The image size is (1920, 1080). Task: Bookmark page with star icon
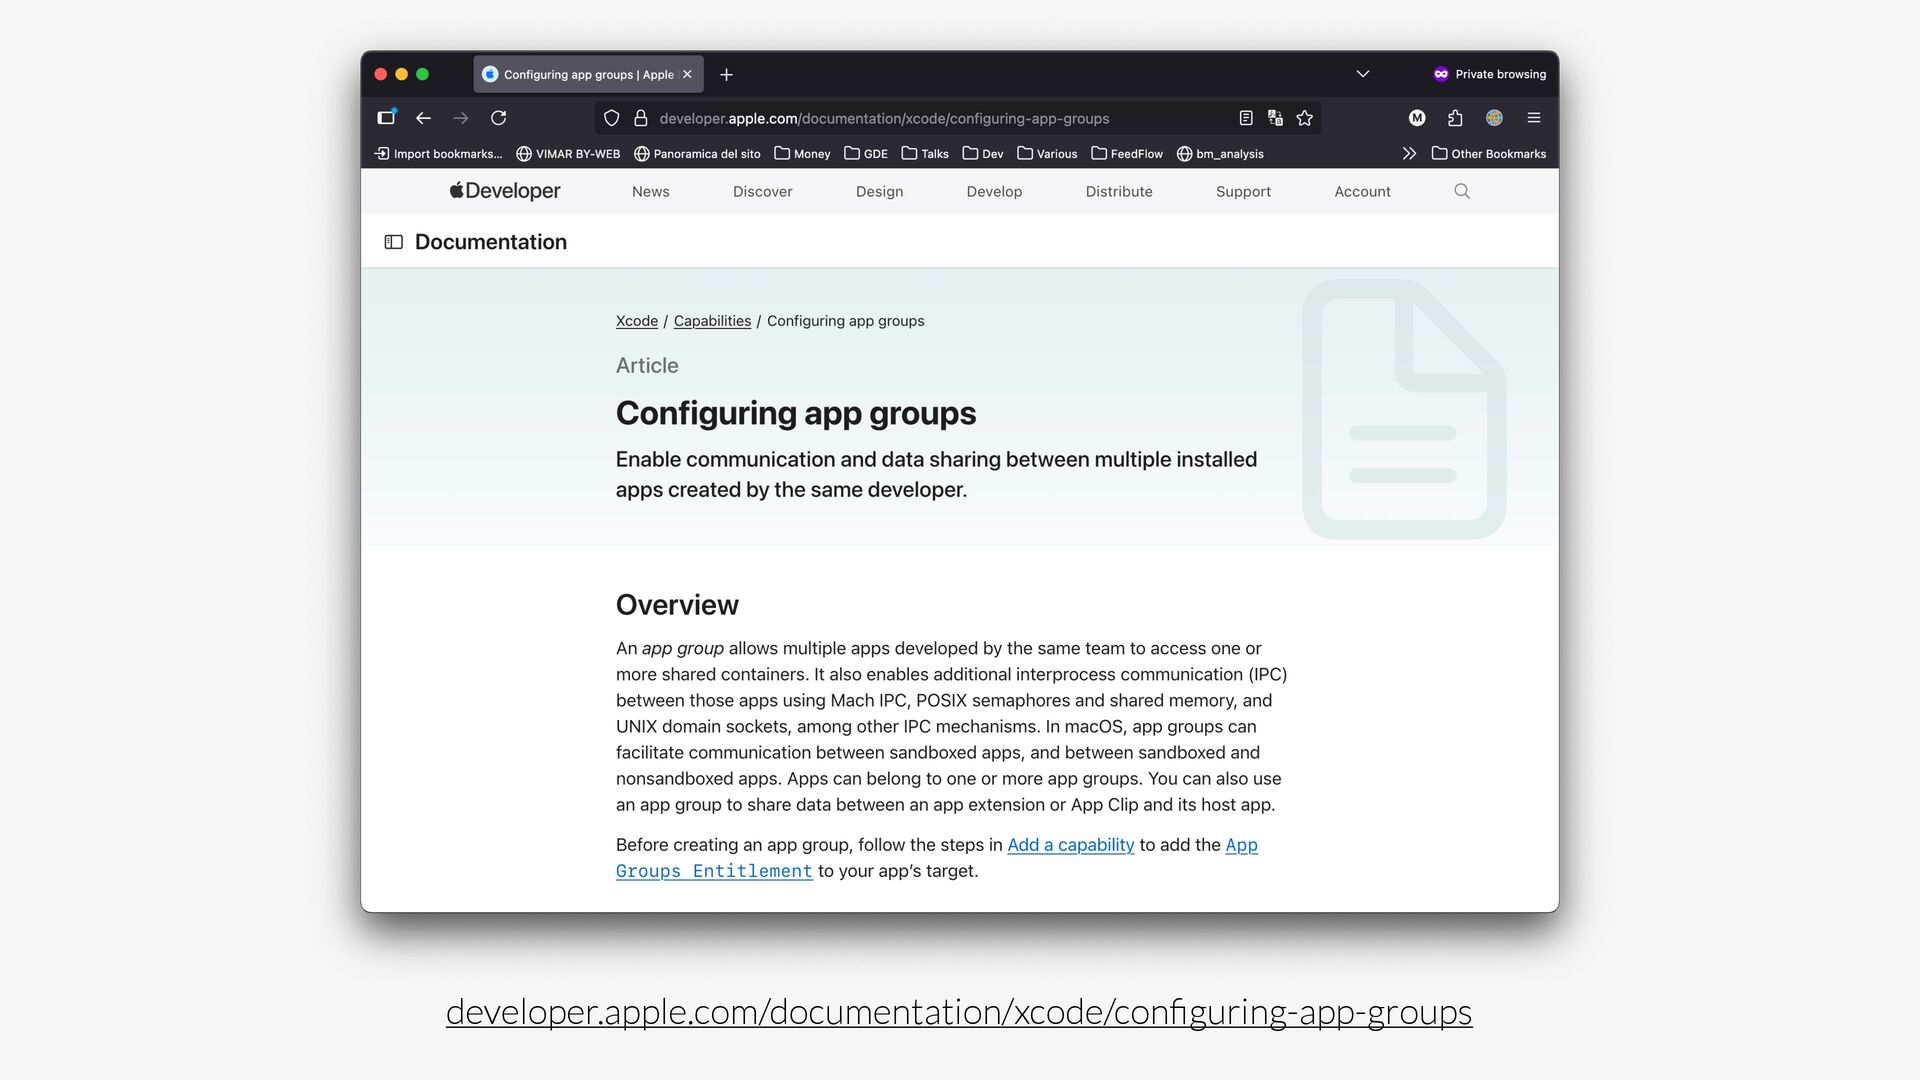(x=1304, y=118)
